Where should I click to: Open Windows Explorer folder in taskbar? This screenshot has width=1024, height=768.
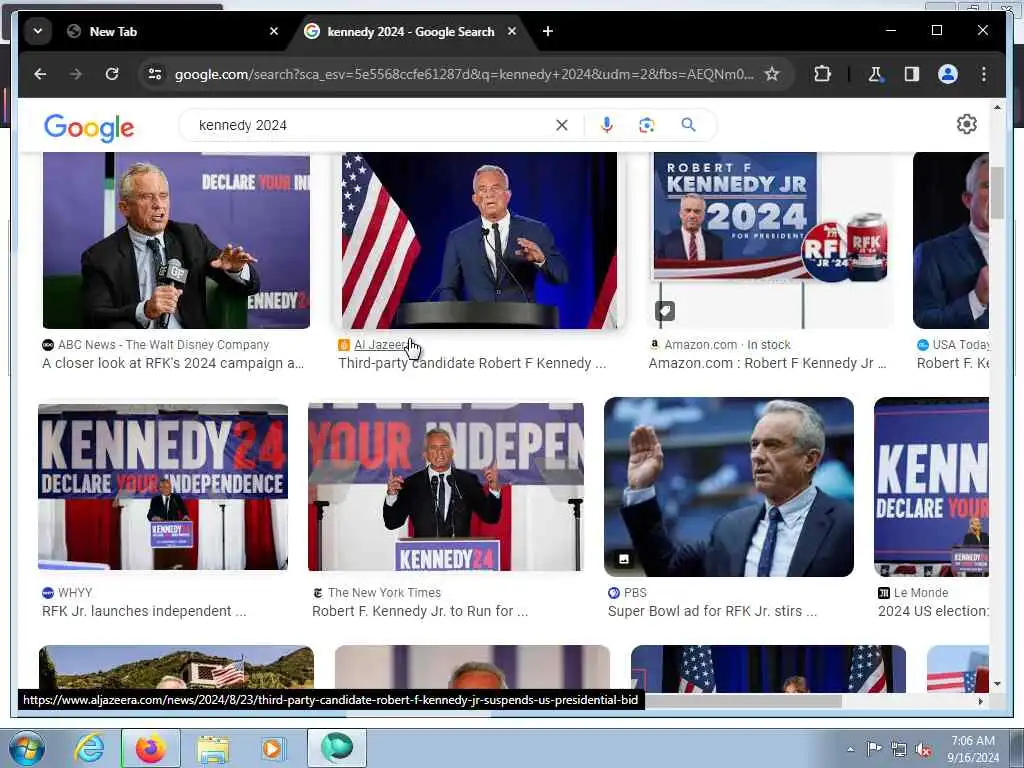point(213,748)
